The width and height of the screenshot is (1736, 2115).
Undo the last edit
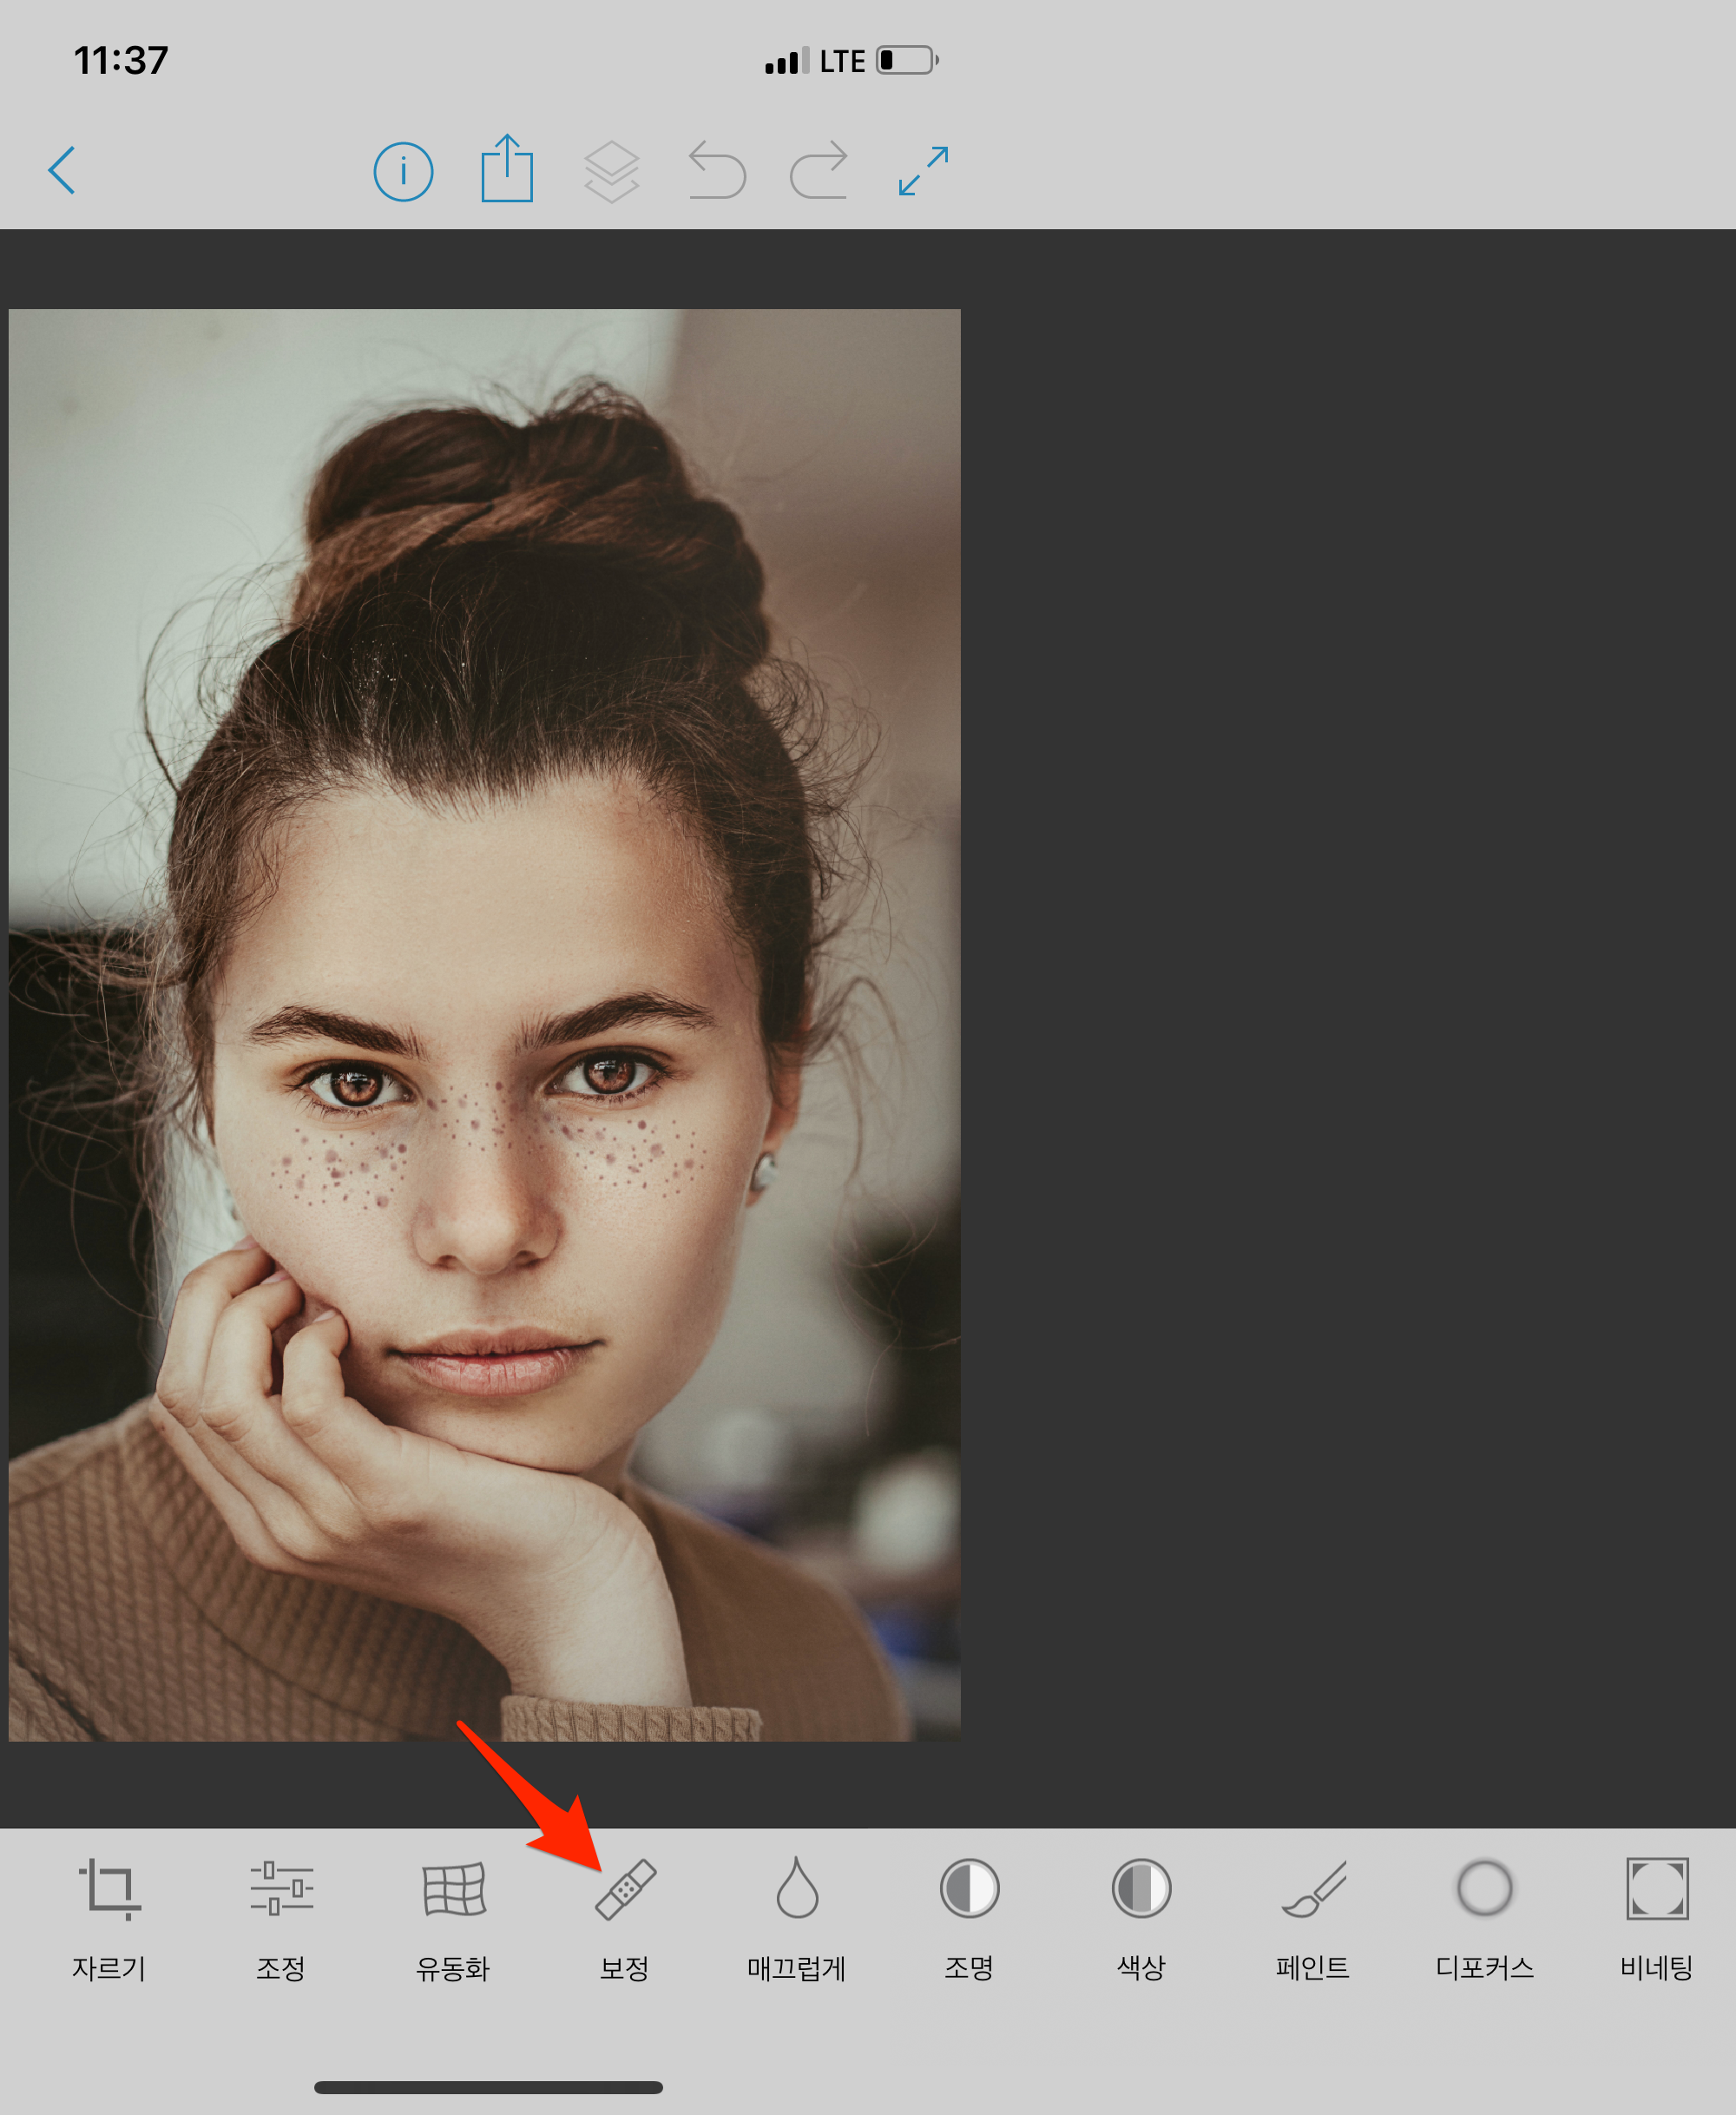717,170
